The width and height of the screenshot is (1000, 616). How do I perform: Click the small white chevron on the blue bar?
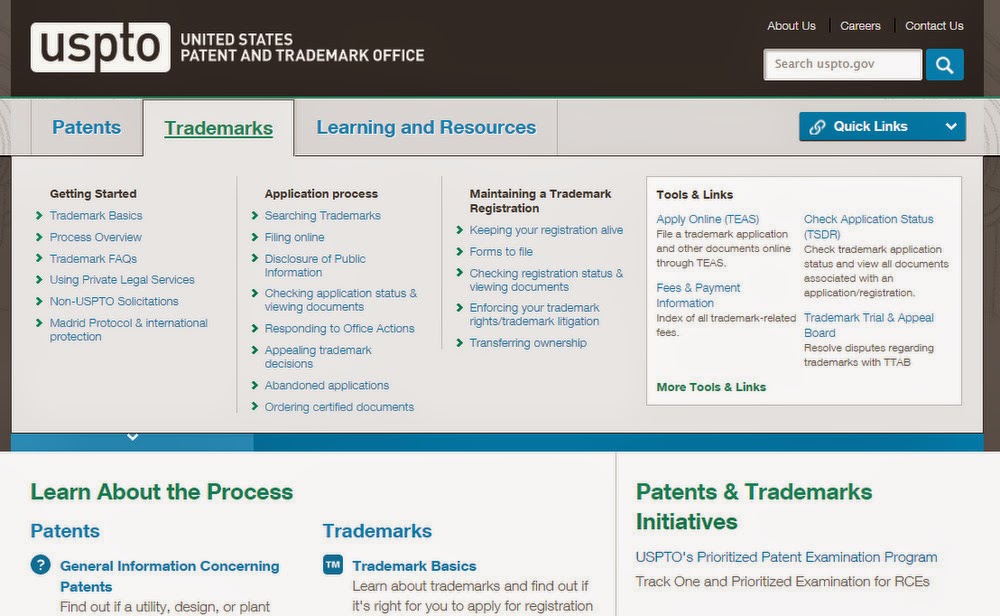click(x=133, y=437)
